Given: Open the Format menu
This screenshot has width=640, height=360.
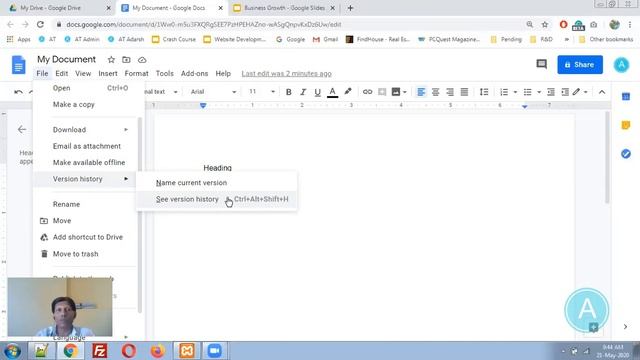Looking at the screenshot, I should coord(136,73).
